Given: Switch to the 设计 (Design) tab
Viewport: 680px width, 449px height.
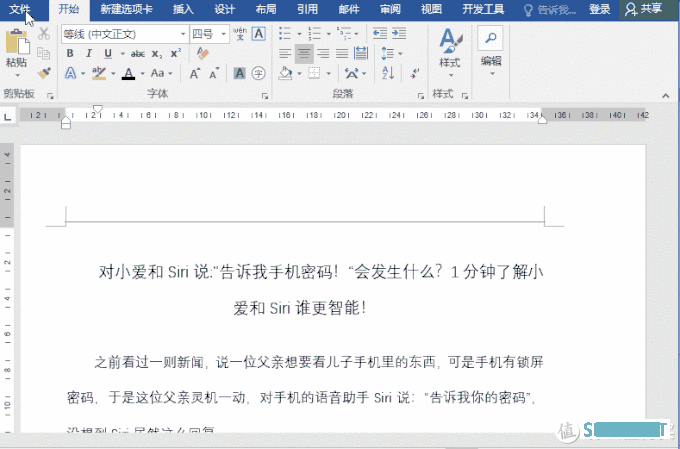Looking at the screenshot, I should tap(225, 9).
